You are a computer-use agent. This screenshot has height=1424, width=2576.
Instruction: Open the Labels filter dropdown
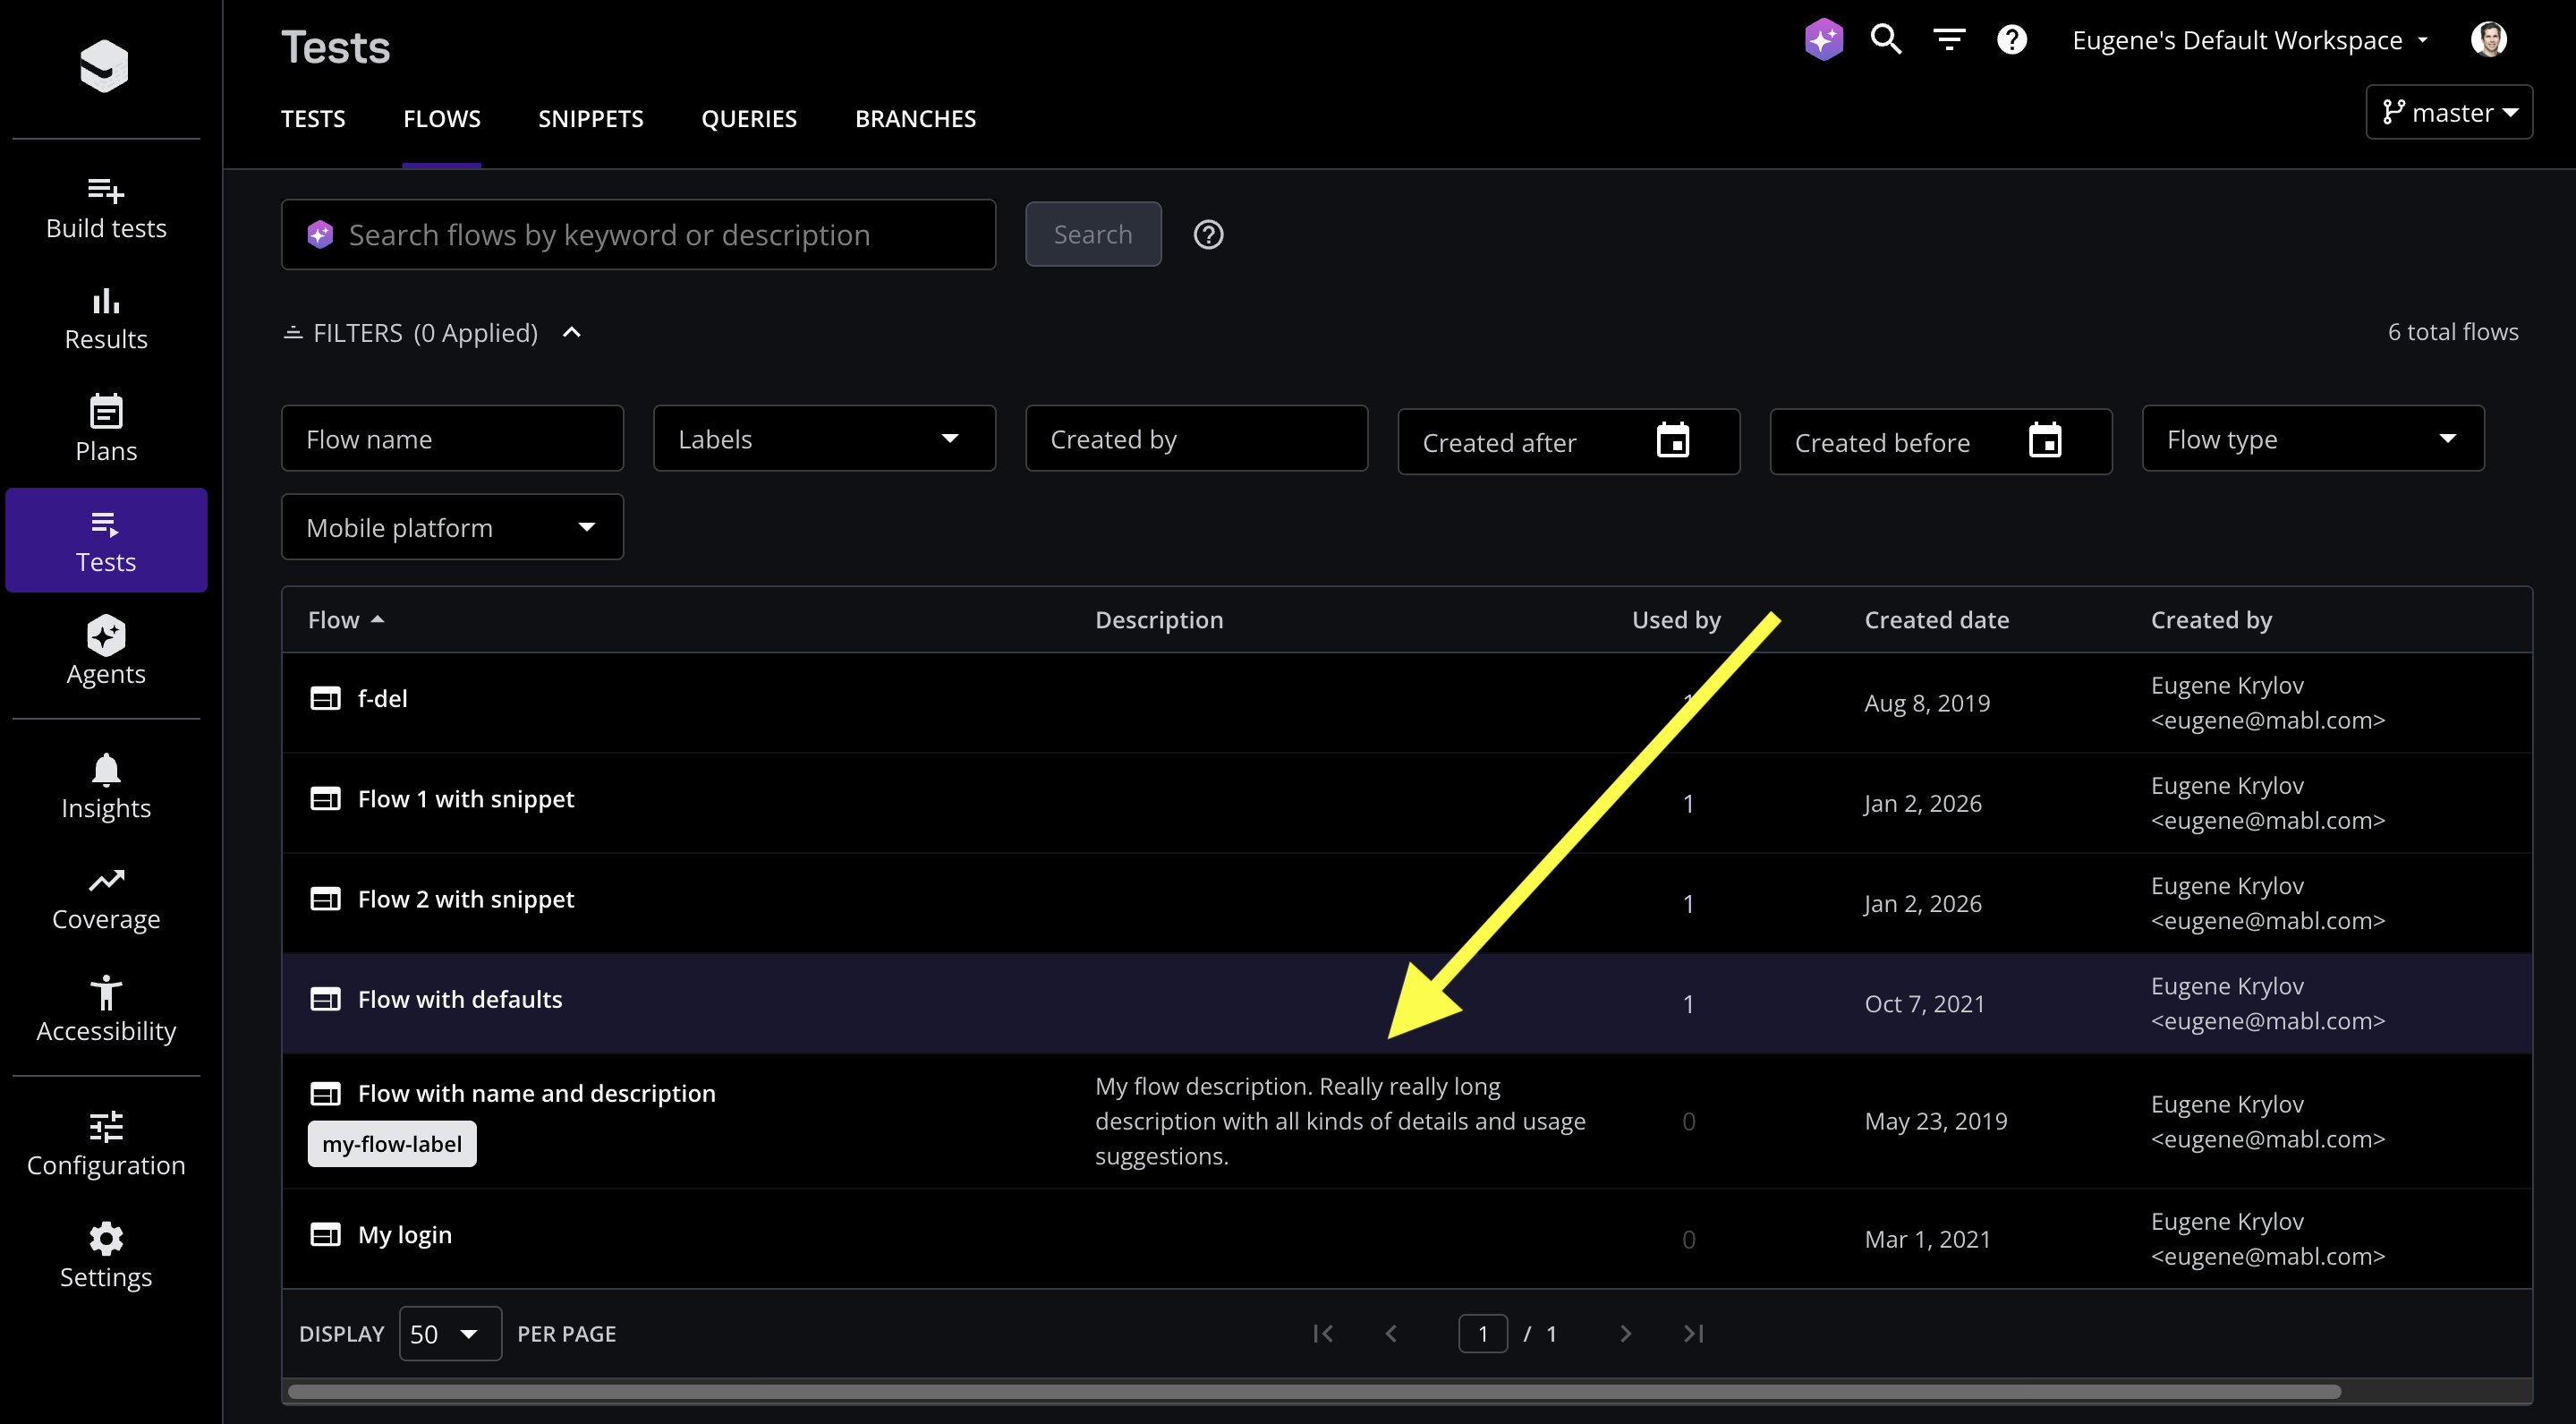coord(824,438)
